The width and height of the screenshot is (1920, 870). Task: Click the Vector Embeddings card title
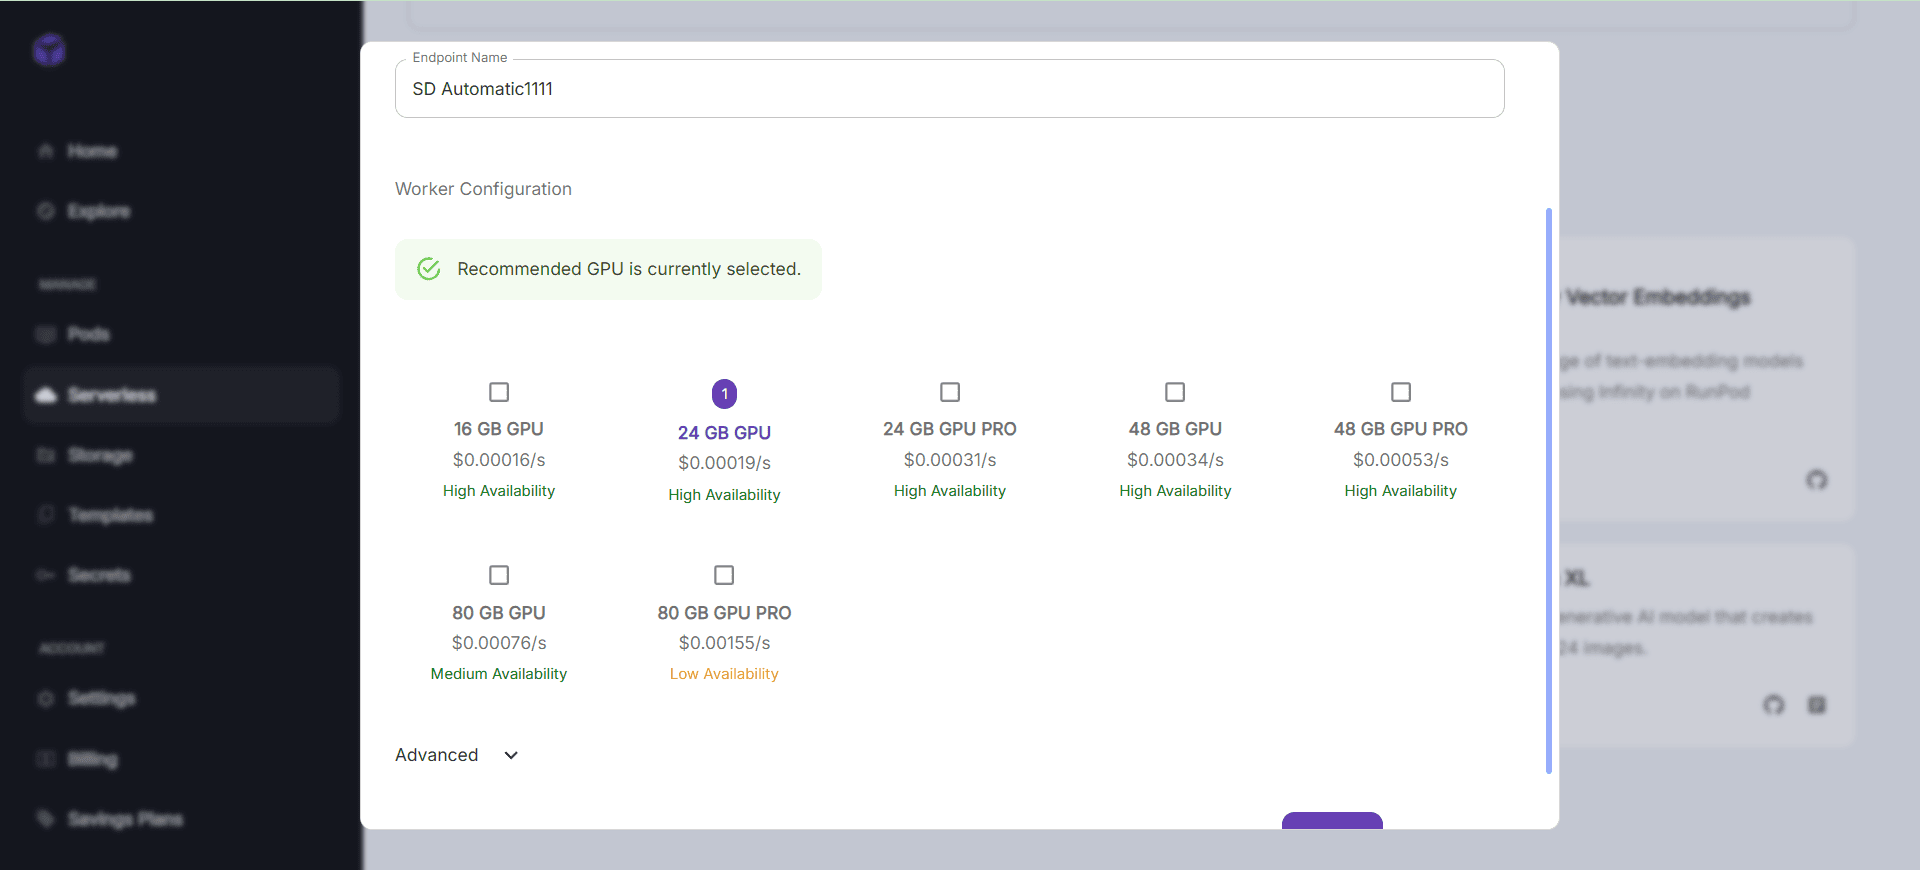coord(1658,297)
